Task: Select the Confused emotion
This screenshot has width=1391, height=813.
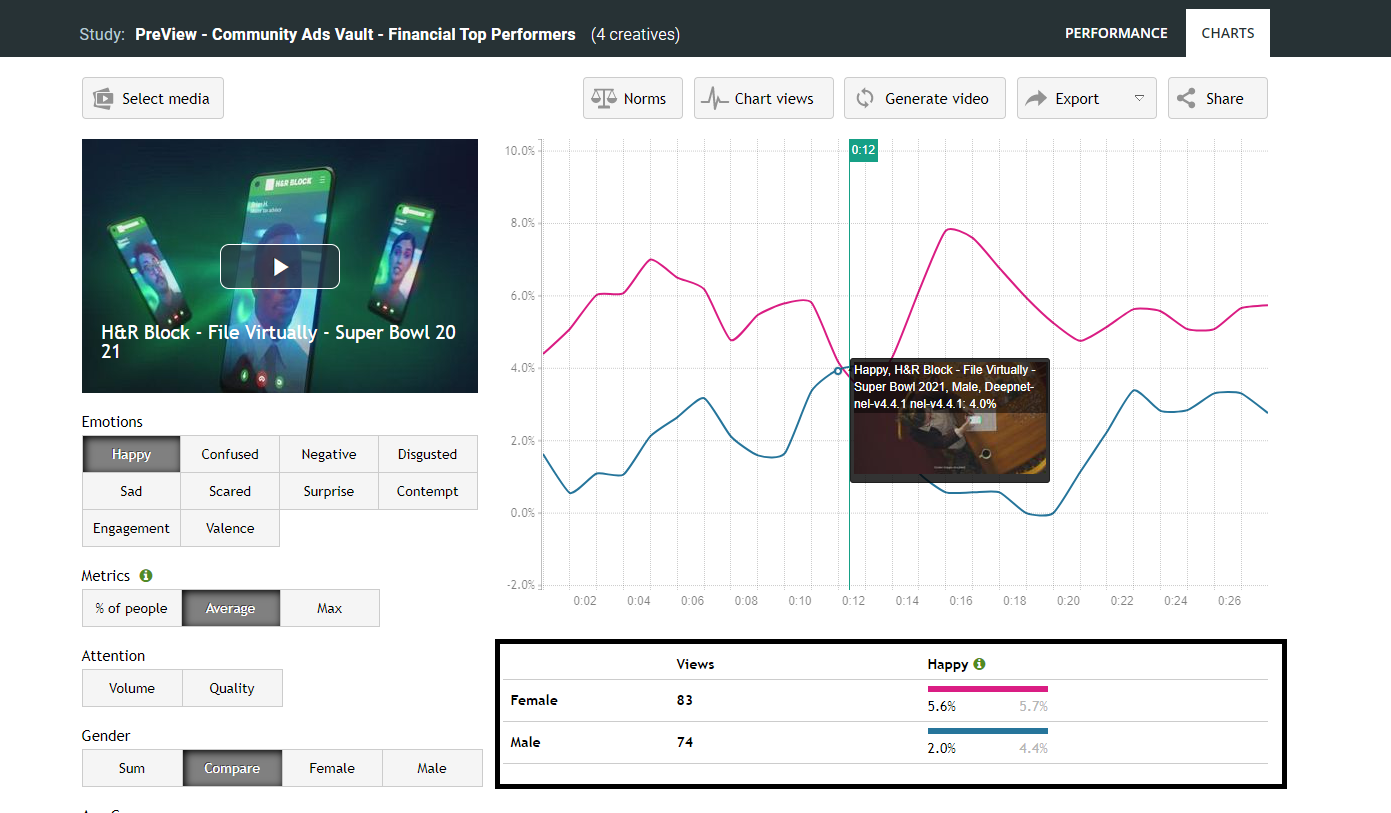Action: click(x=230, y=454)
